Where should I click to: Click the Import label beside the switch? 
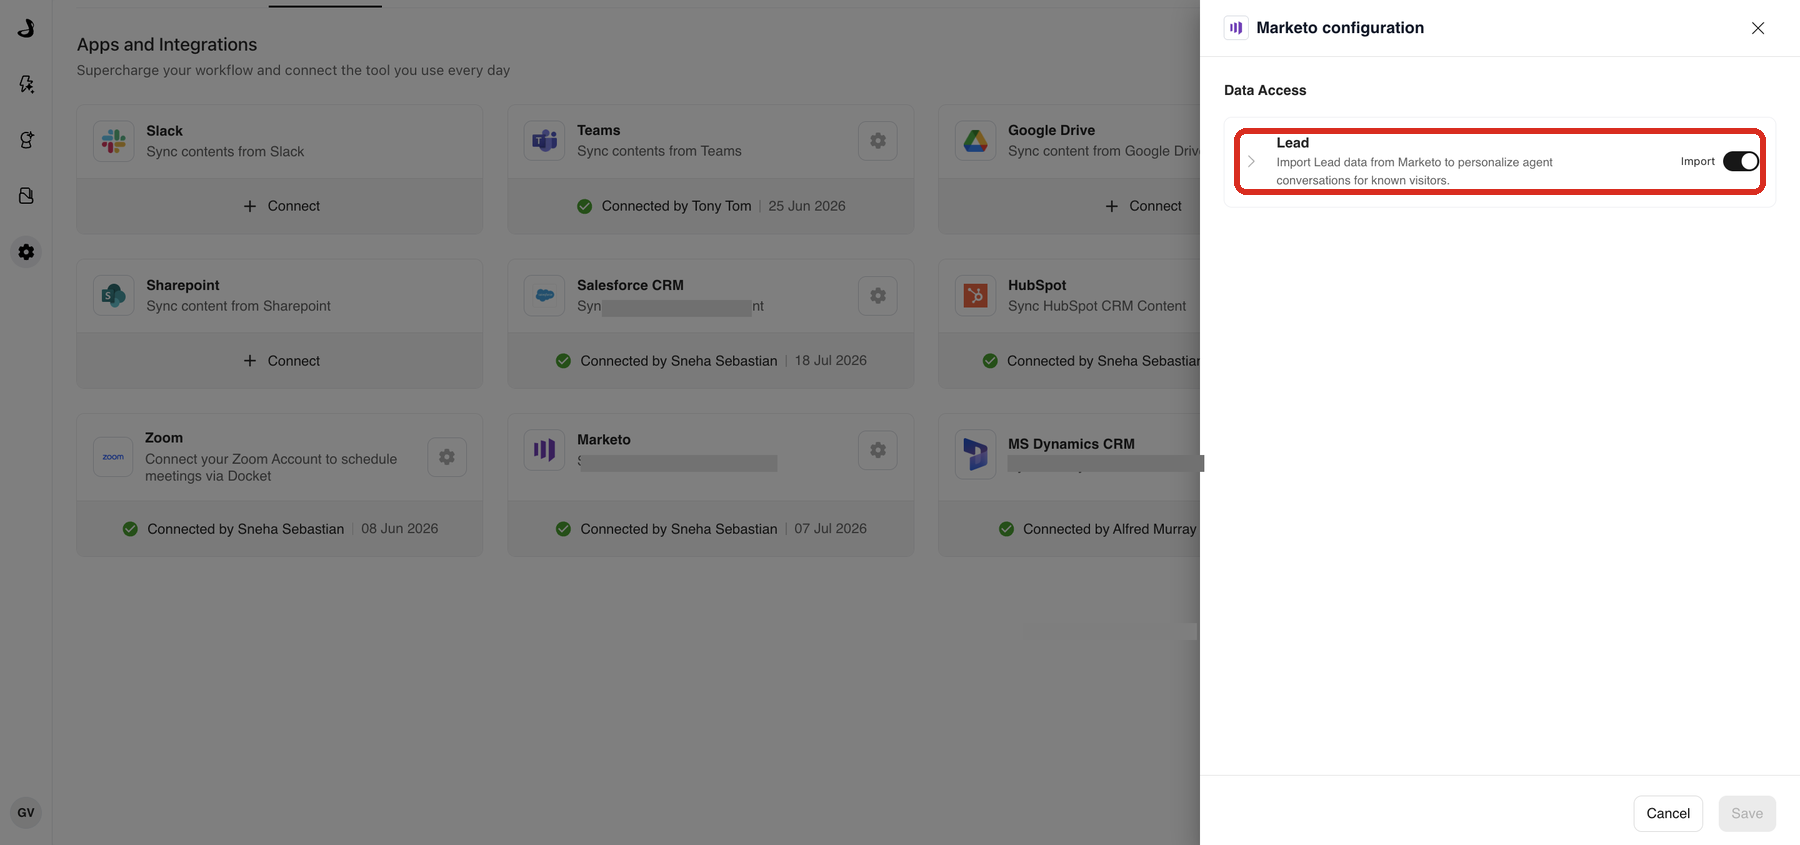coord(1697,161)
